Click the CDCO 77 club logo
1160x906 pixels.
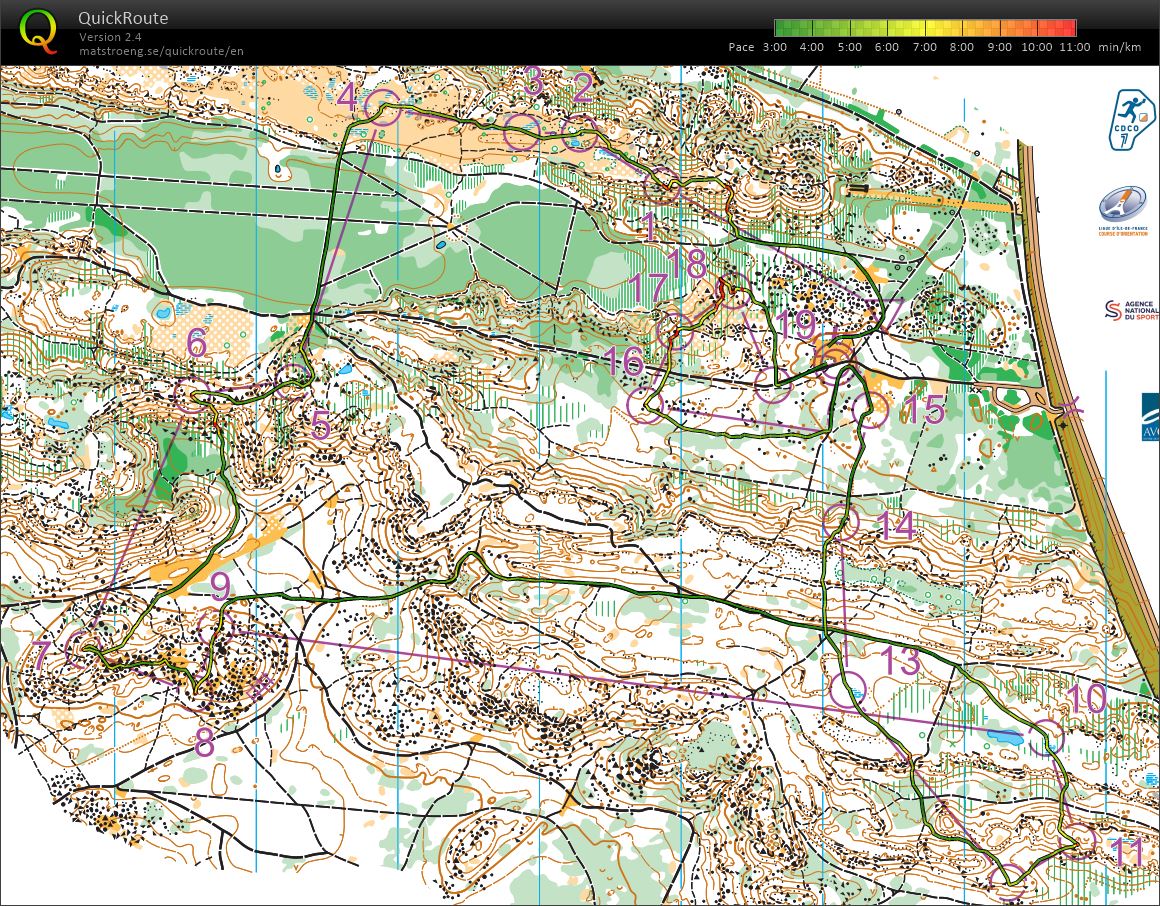pyautogui.click(x=1132, y=120)
